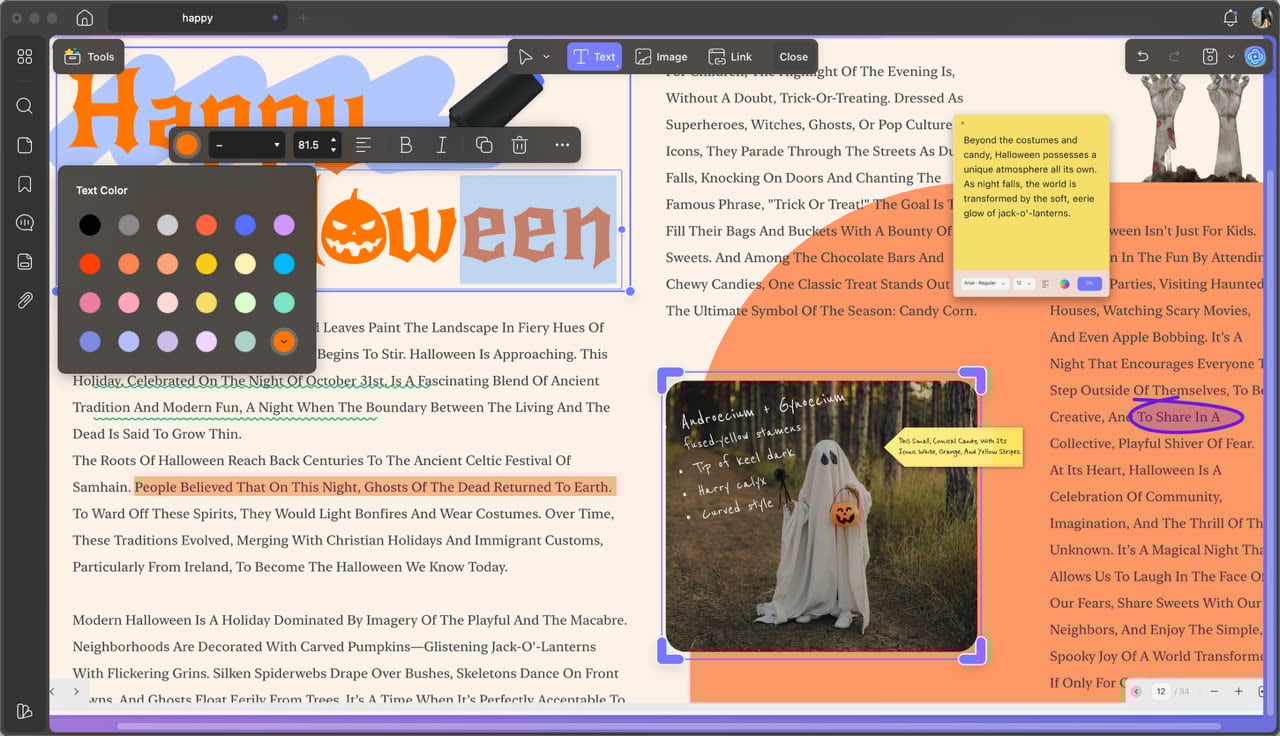The height and width of the screenshot is (736, 1280).
Task: Click the Close button in edit toolbar
Action: pyautogui.click(x=793, y=57)
